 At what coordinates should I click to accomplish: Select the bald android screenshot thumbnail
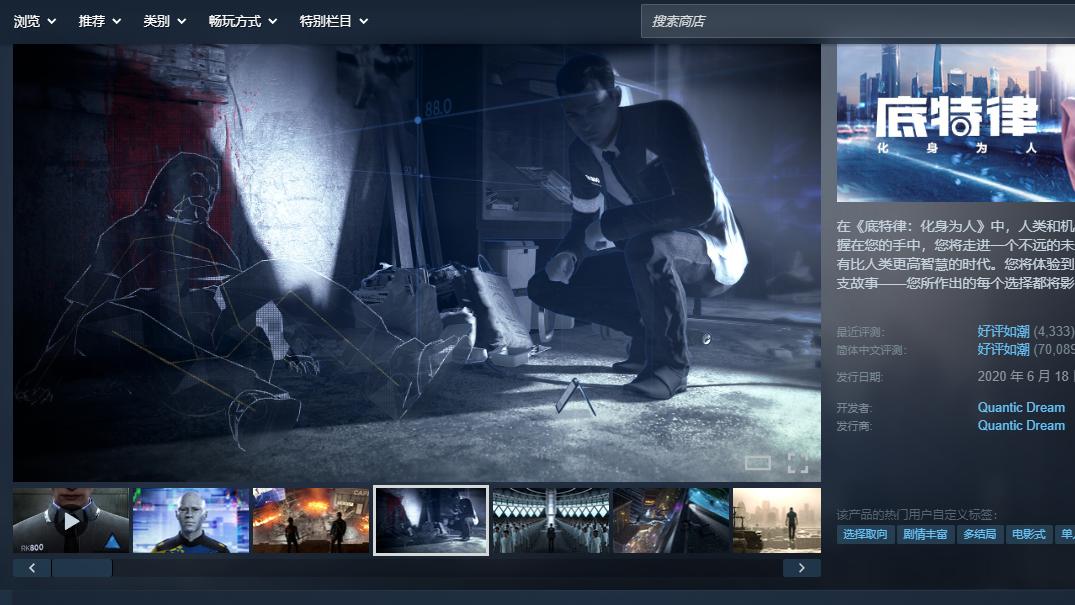pyautogui.click(x=191, y=521)
